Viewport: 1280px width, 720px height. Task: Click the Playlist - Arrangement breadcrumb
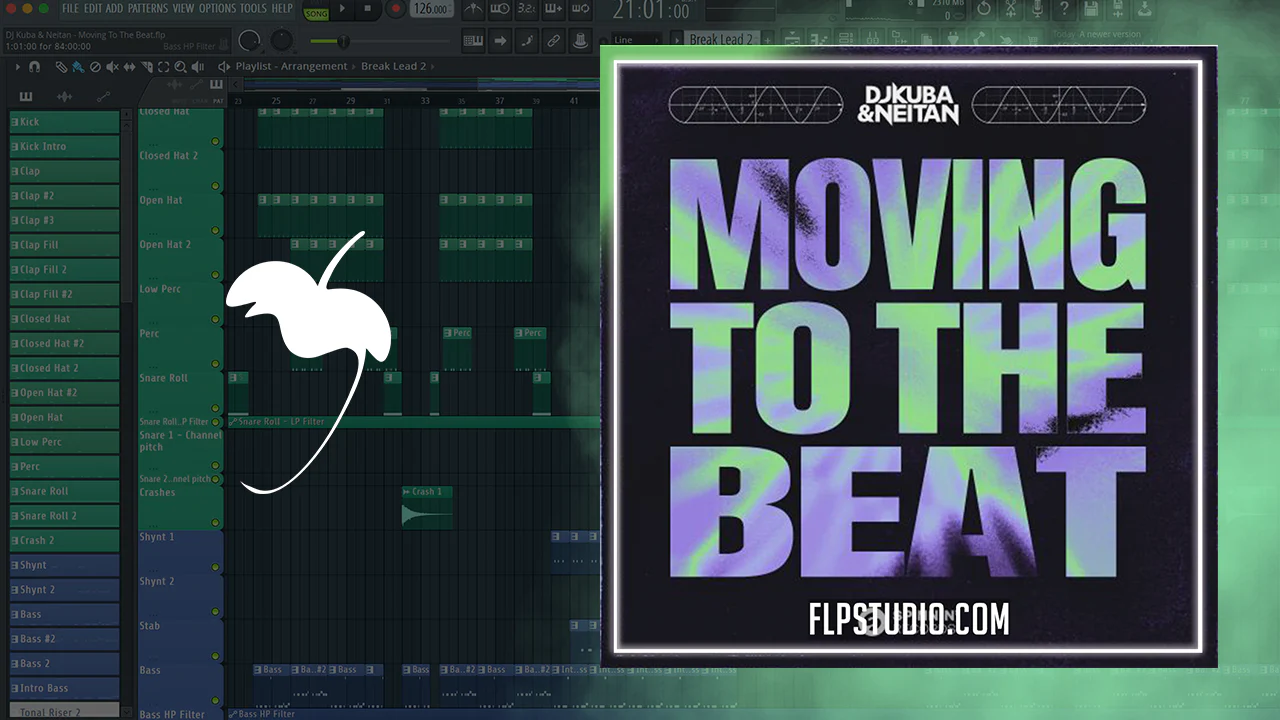point(291,67)
